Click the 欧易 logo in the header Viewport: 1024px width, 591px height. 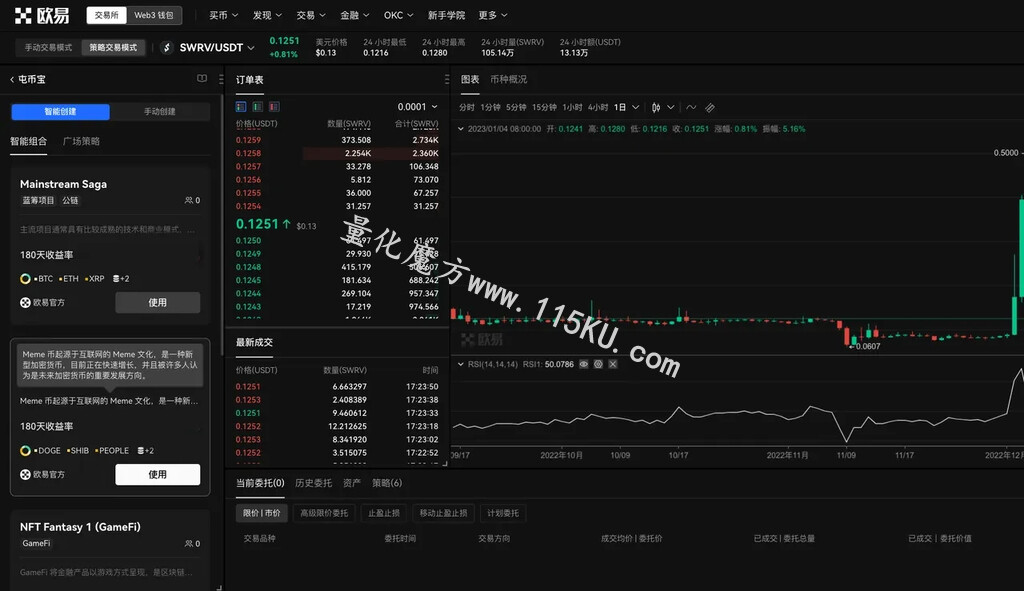[42, 15]
